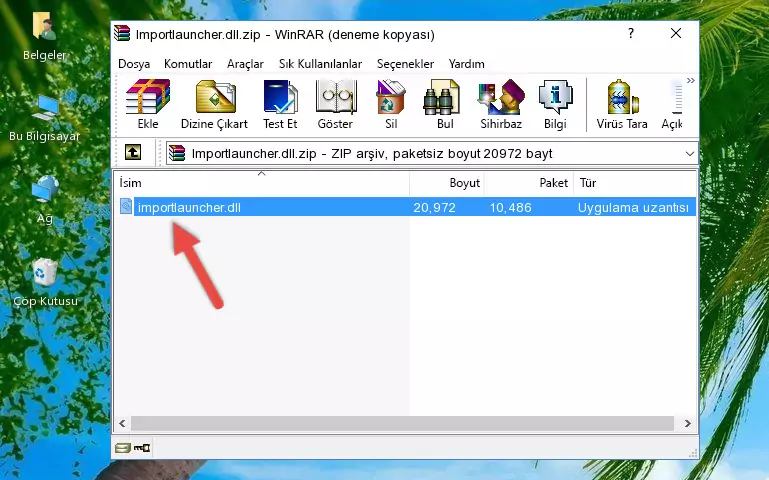Click the WinRAR title bar app icon

(x=122, y=33)
